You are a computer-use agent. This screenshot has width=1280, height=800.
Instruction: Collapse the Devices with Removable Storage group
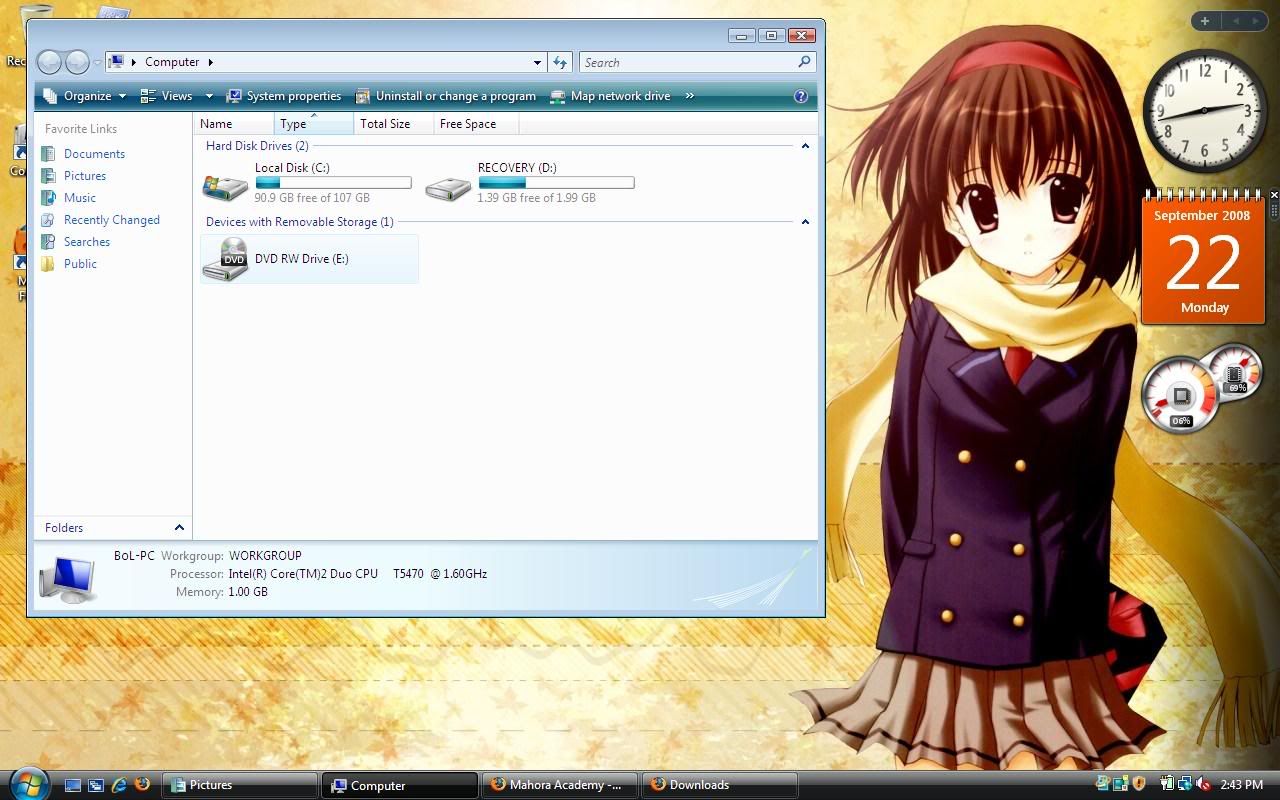(x=805, y=222)
